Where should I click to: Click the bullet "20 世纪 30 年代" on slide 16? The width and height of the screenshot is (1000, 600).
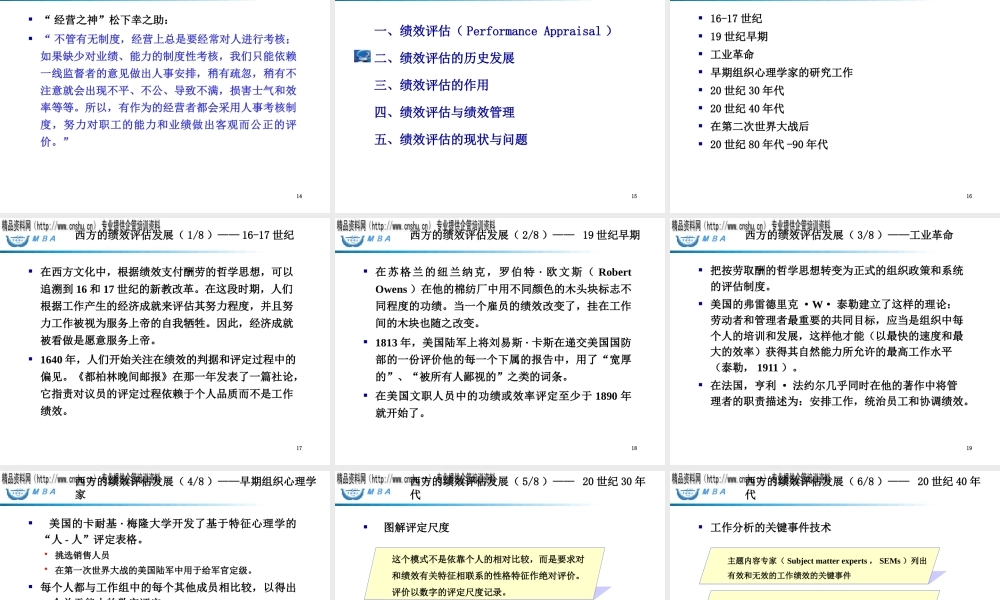pos(747,91)
